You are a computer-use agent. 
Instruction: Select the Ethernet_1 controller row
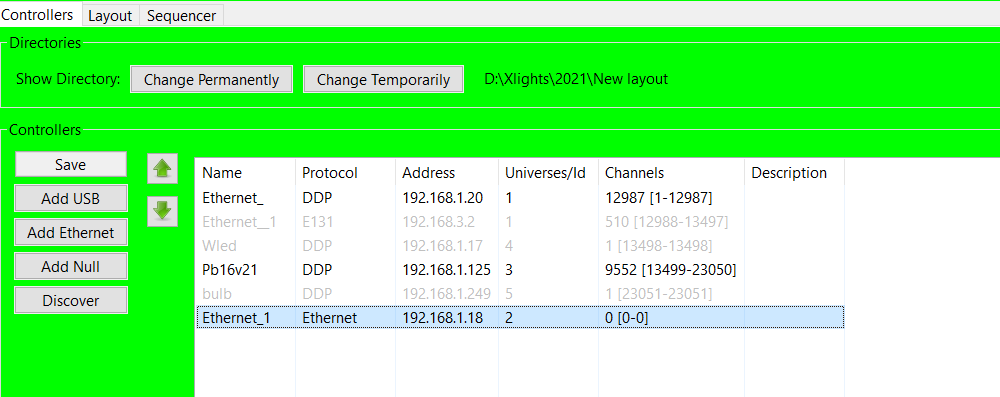[x=520, y=317]
